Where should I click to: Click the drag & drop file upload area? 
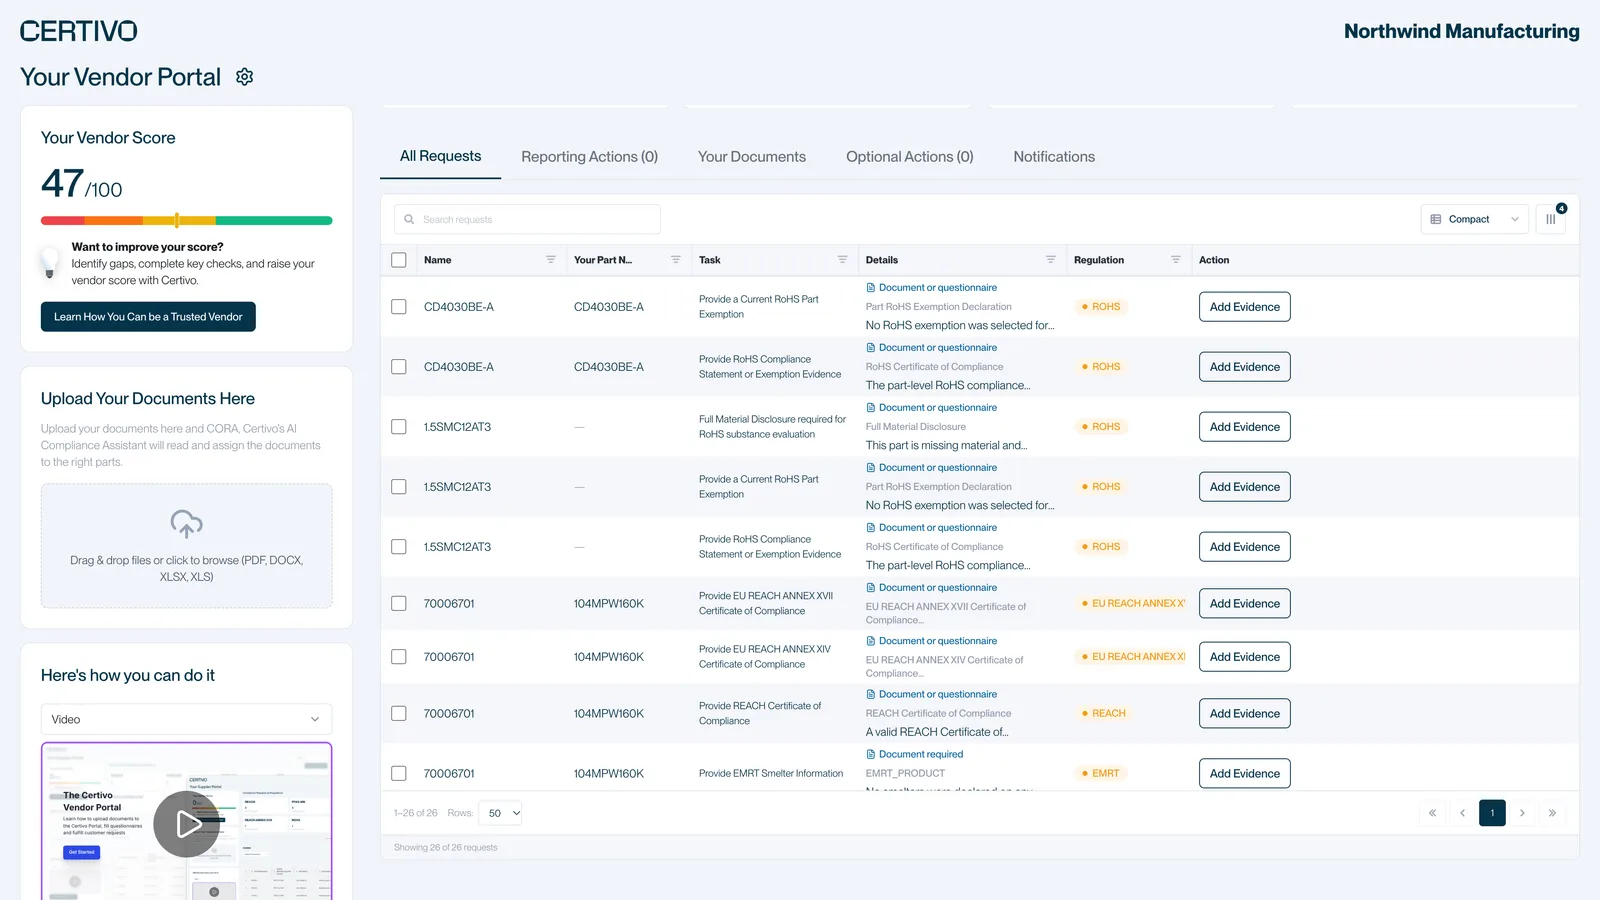(x=187, y=546)
